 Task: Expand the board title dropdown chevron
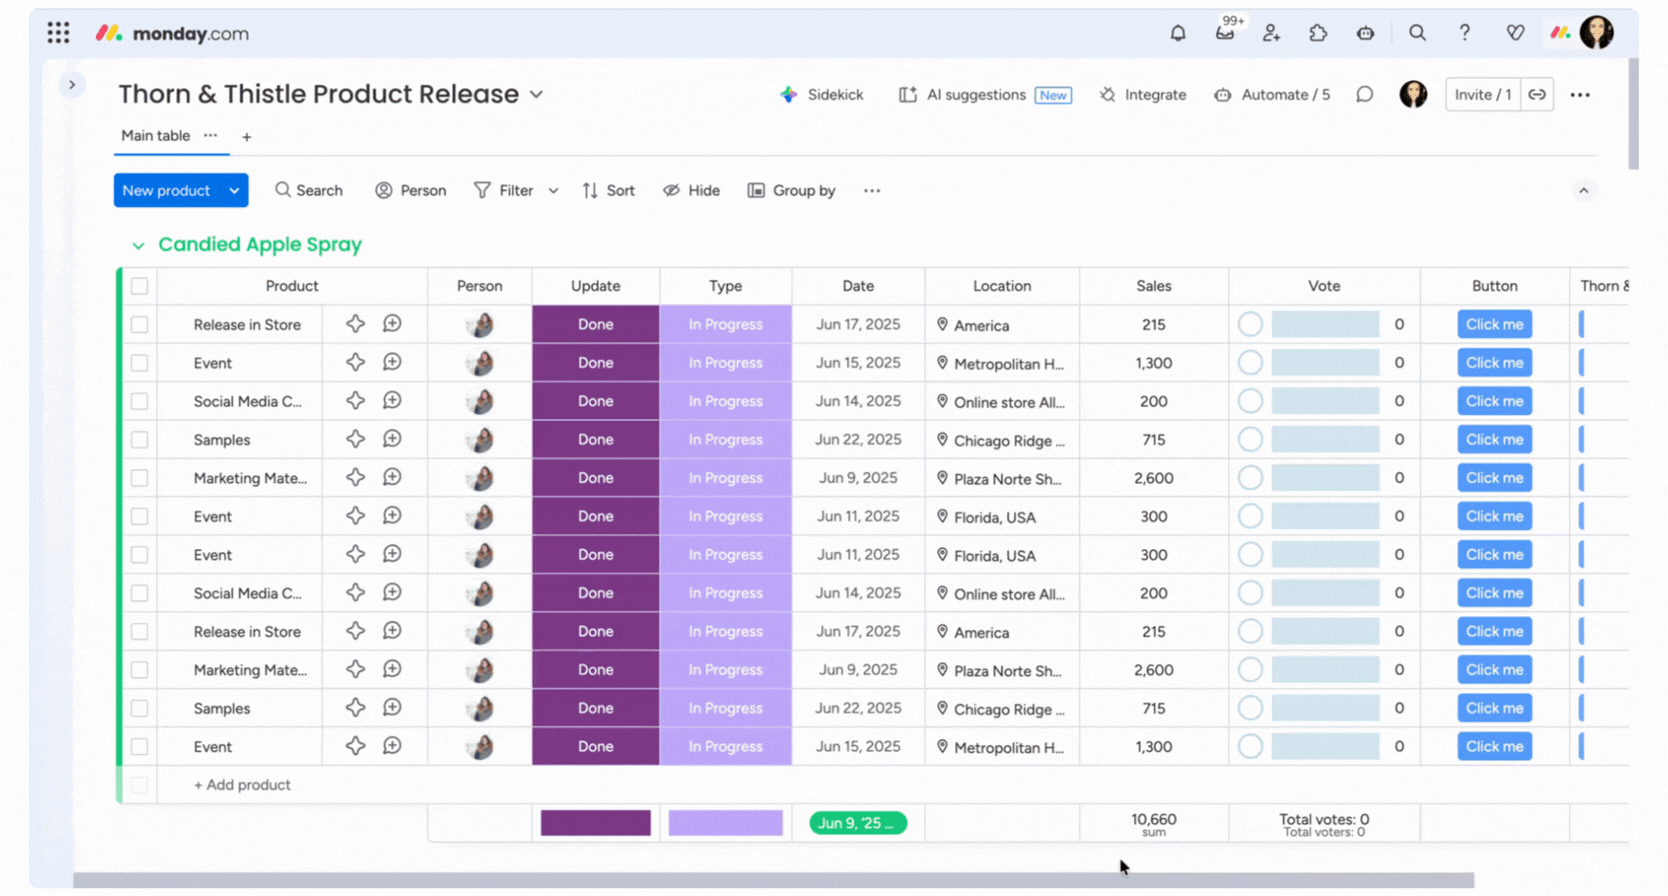click(x=536, y=94)
